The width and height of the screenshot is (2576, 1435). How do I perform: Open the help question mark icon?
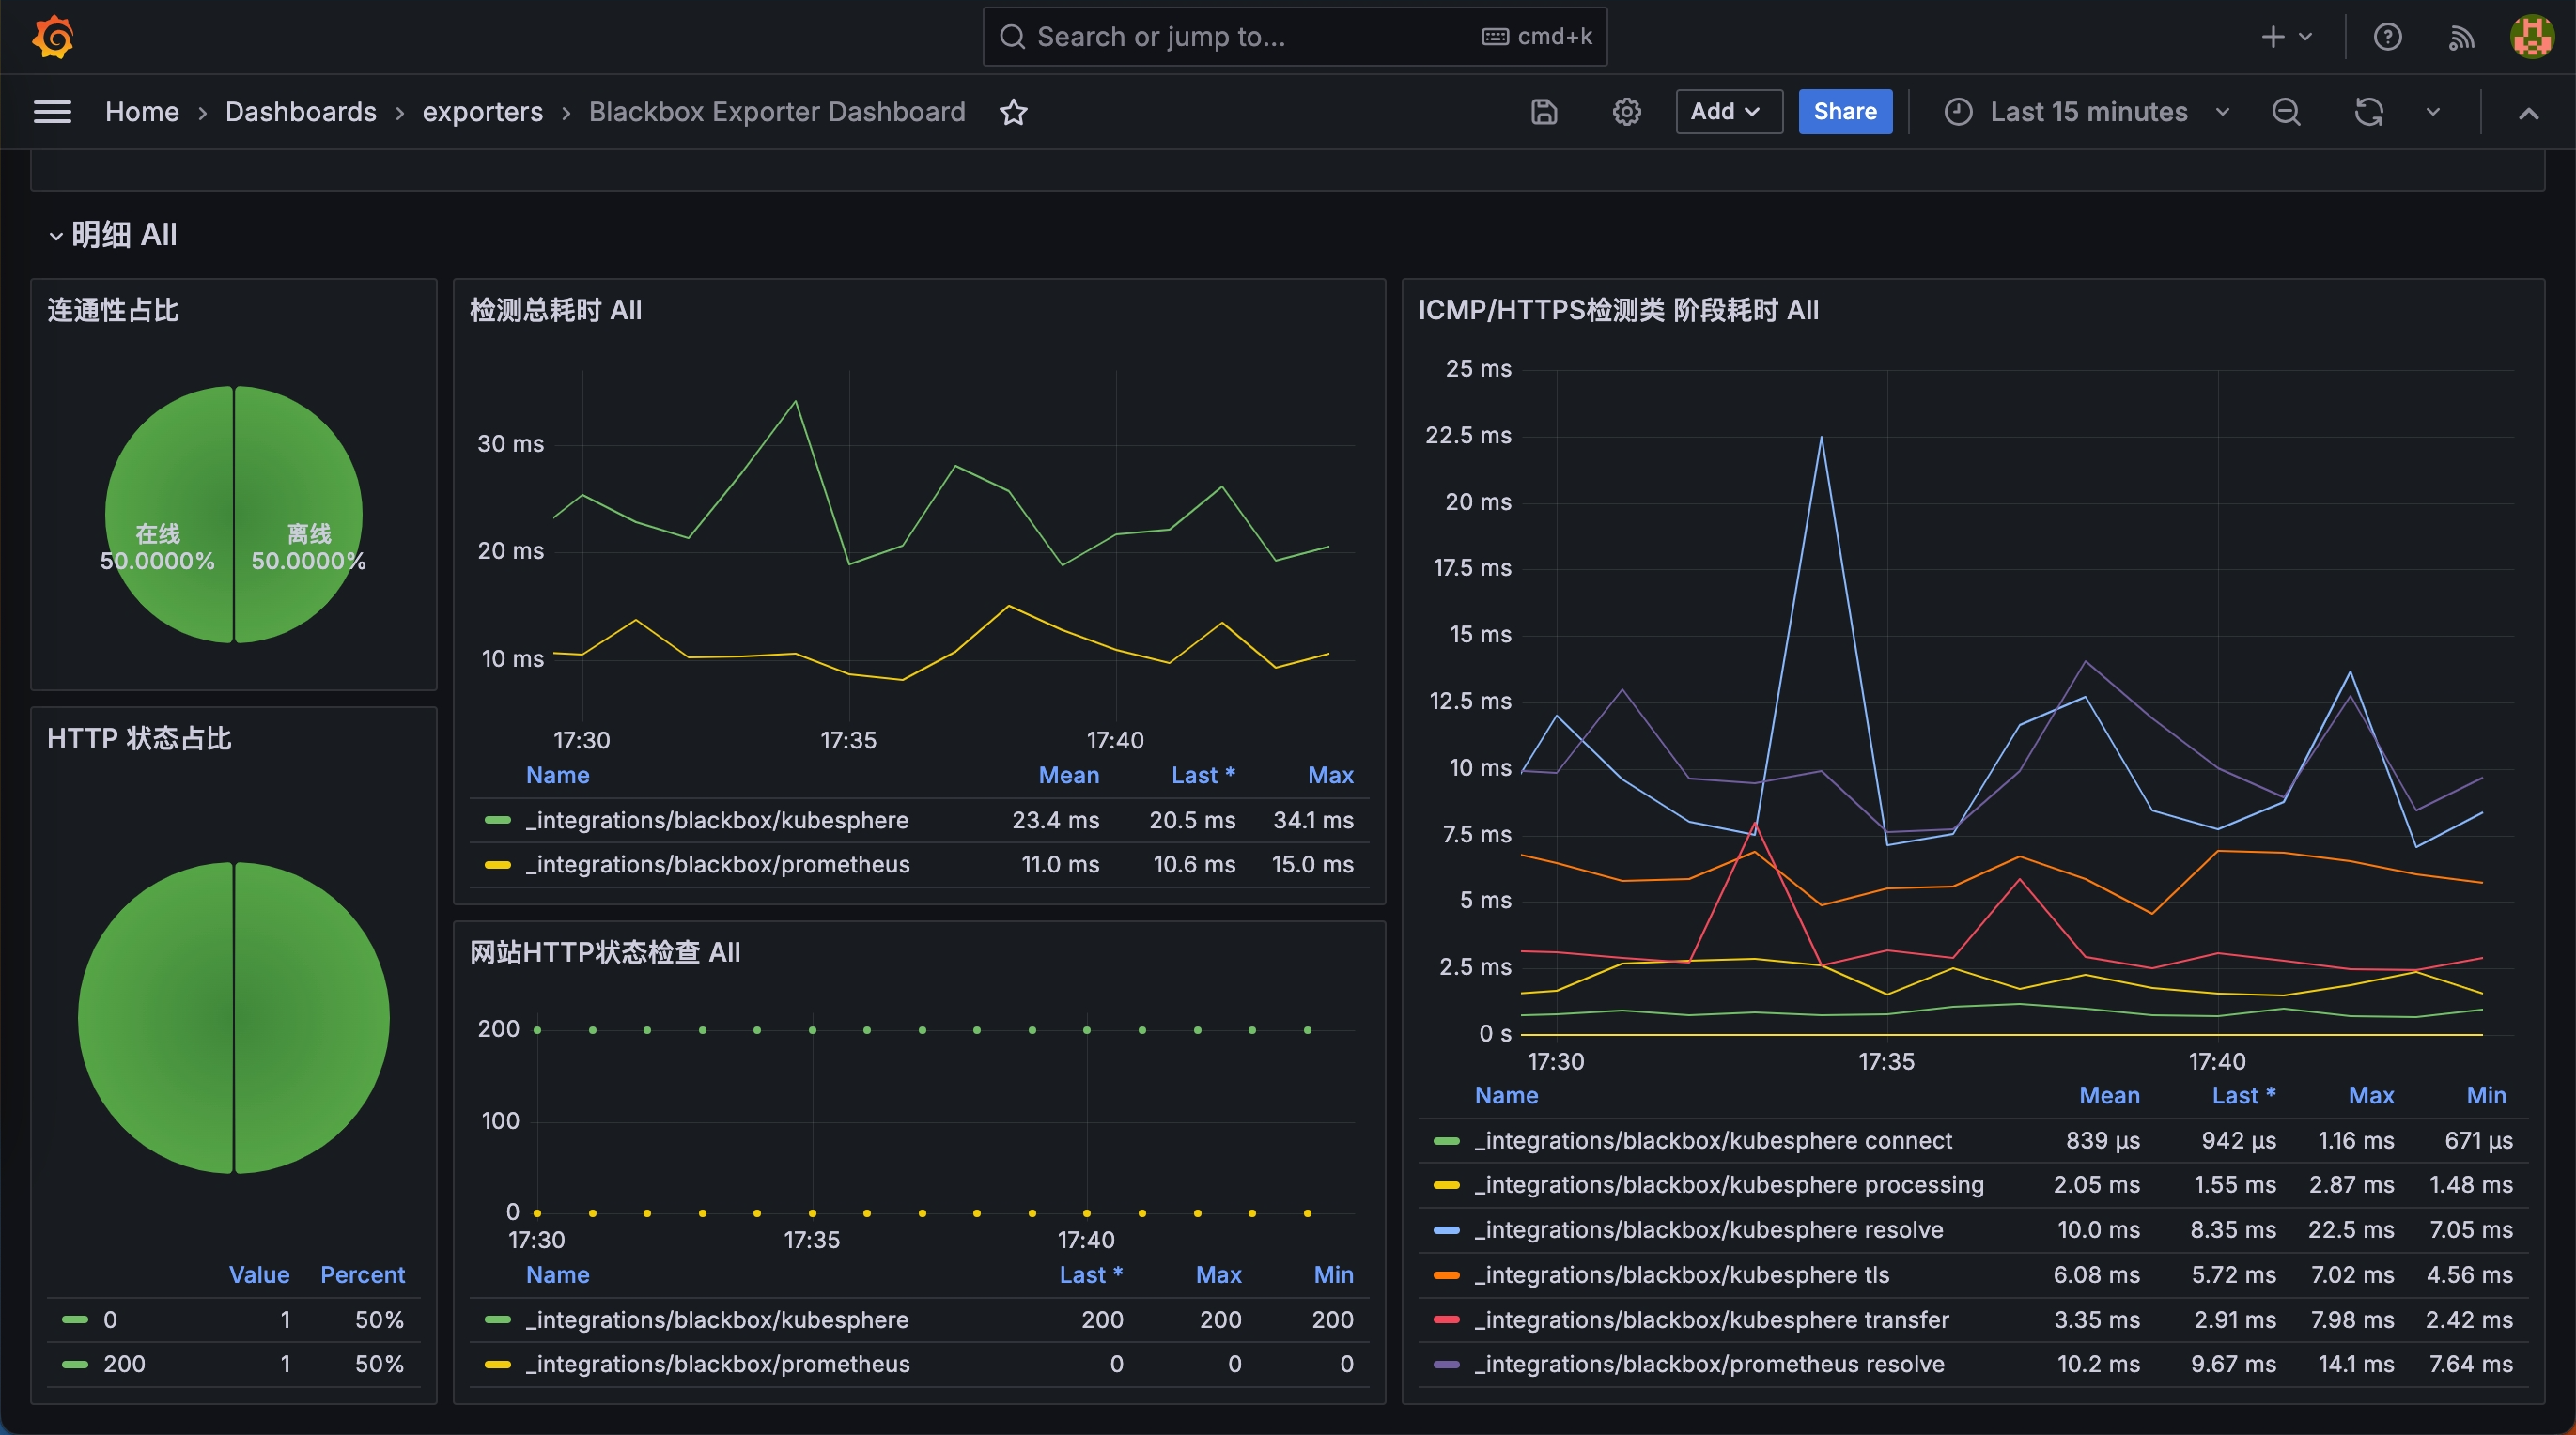coord(2387,37)
